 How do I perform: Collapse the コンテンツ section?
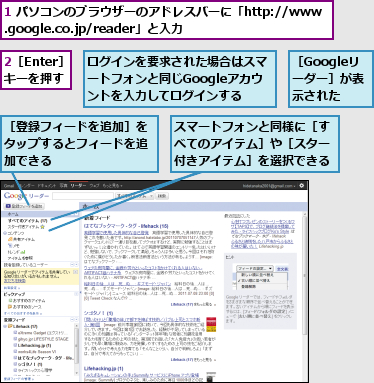[5, 233]
